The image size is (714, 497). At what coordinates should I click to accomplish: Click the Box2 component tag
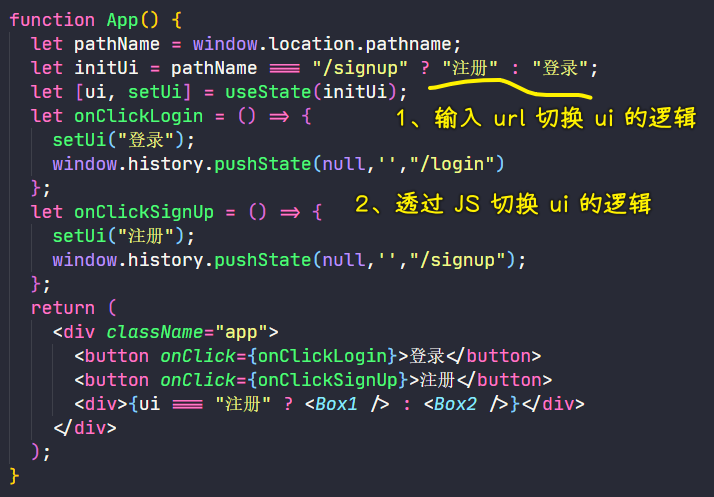point(455,404)
